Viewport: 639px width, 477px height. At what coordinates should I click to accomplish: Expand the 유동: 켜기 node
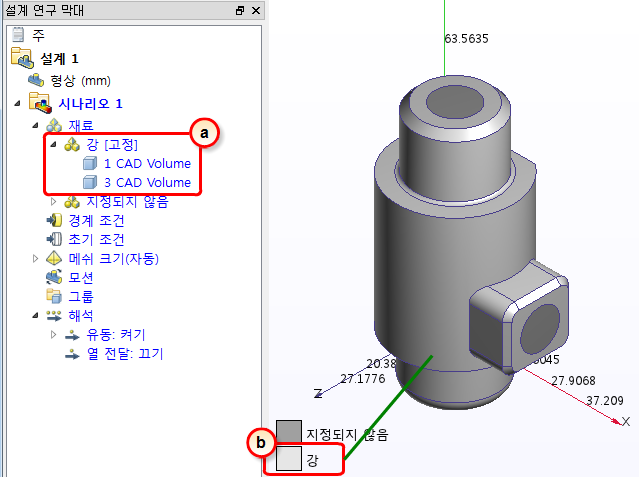coord(53,335)
